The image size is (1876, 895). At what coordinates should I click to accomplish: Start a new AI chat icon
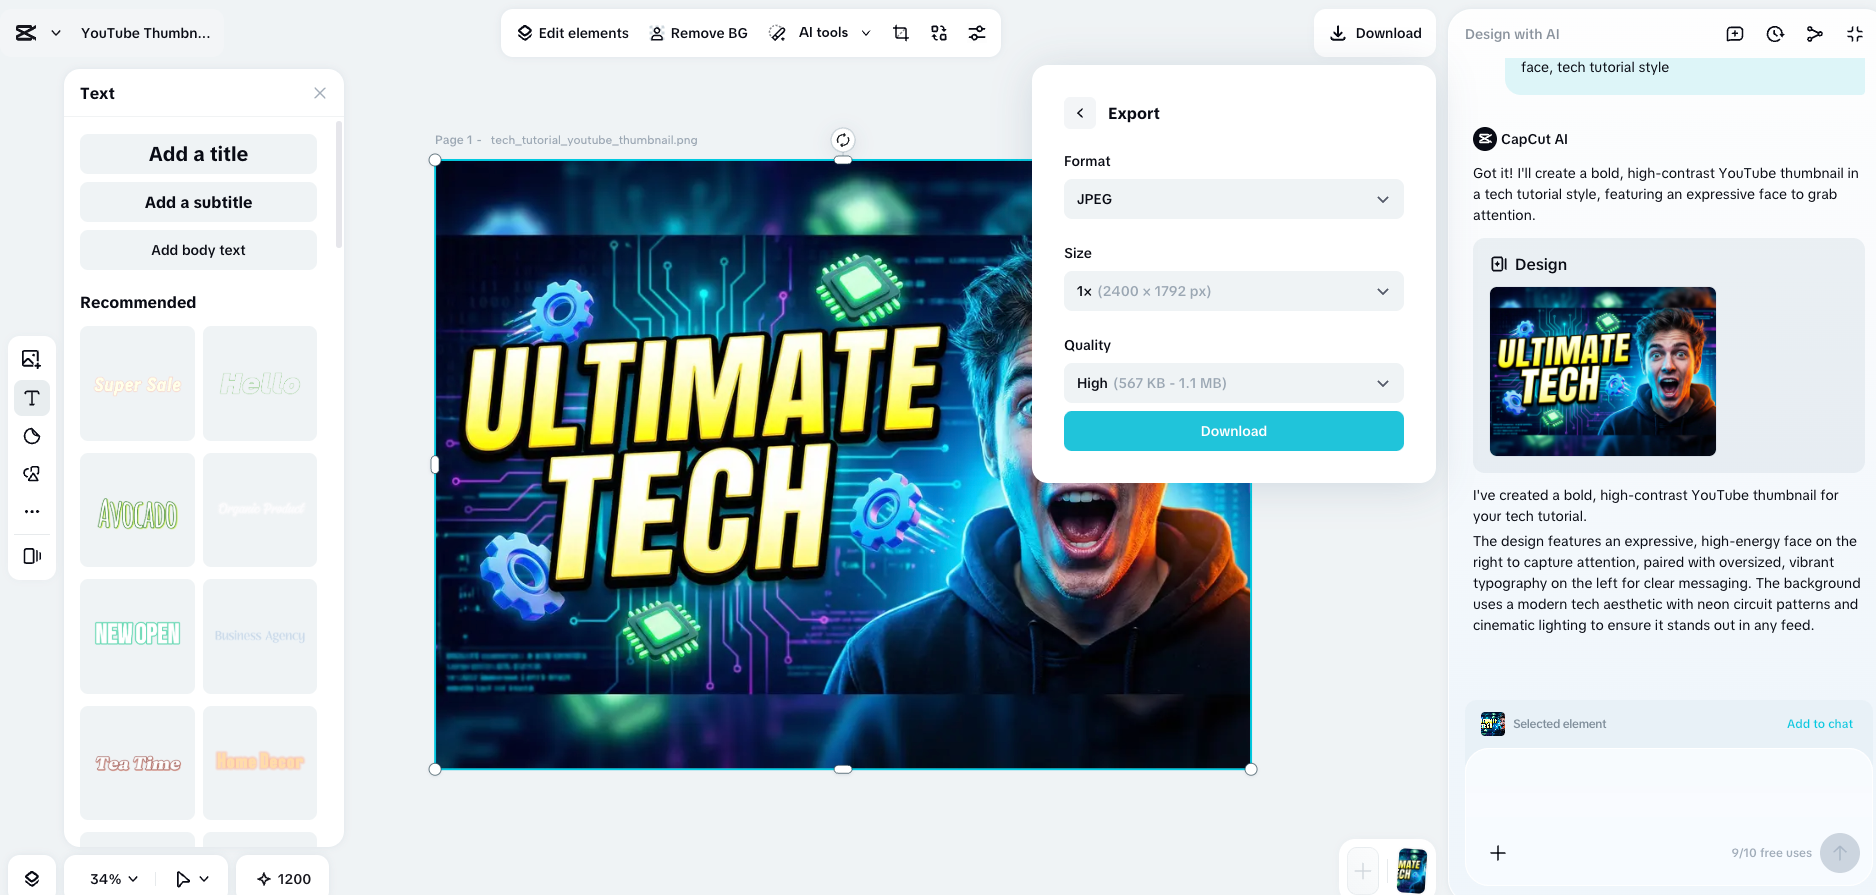pos(1735,34)
